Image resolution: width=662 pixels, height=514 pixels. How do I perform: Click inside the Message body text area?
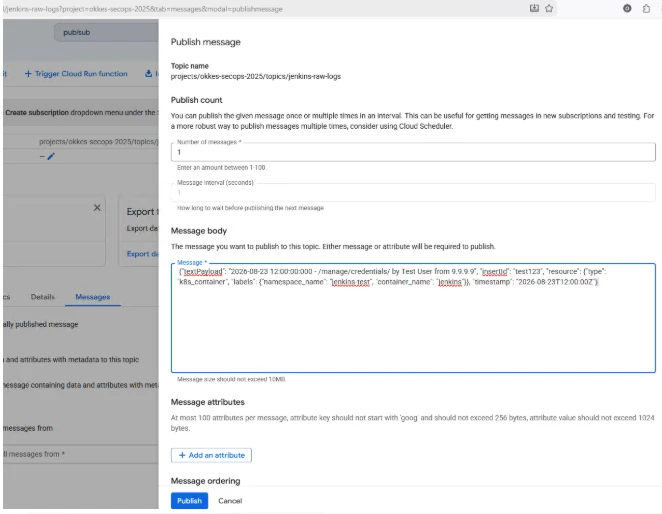pos(413,318)
